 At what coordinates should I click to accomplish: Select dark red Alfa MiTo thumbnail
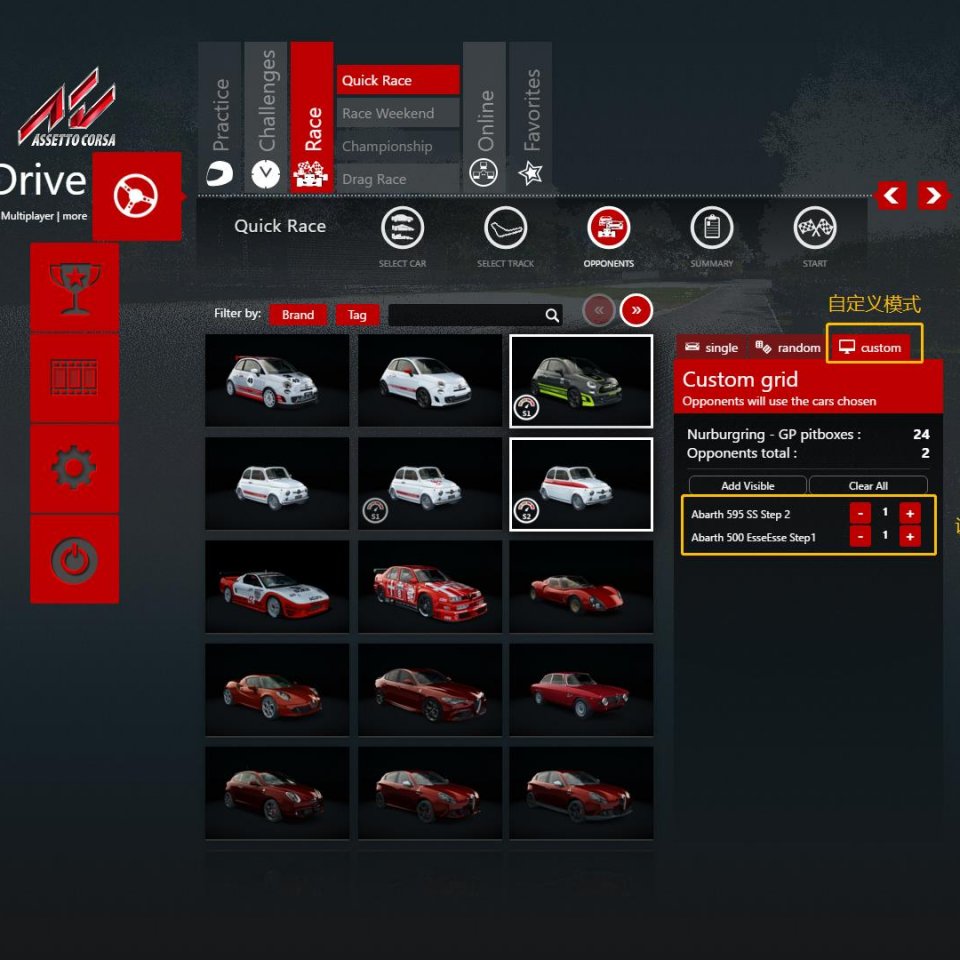tap(277, 793)
